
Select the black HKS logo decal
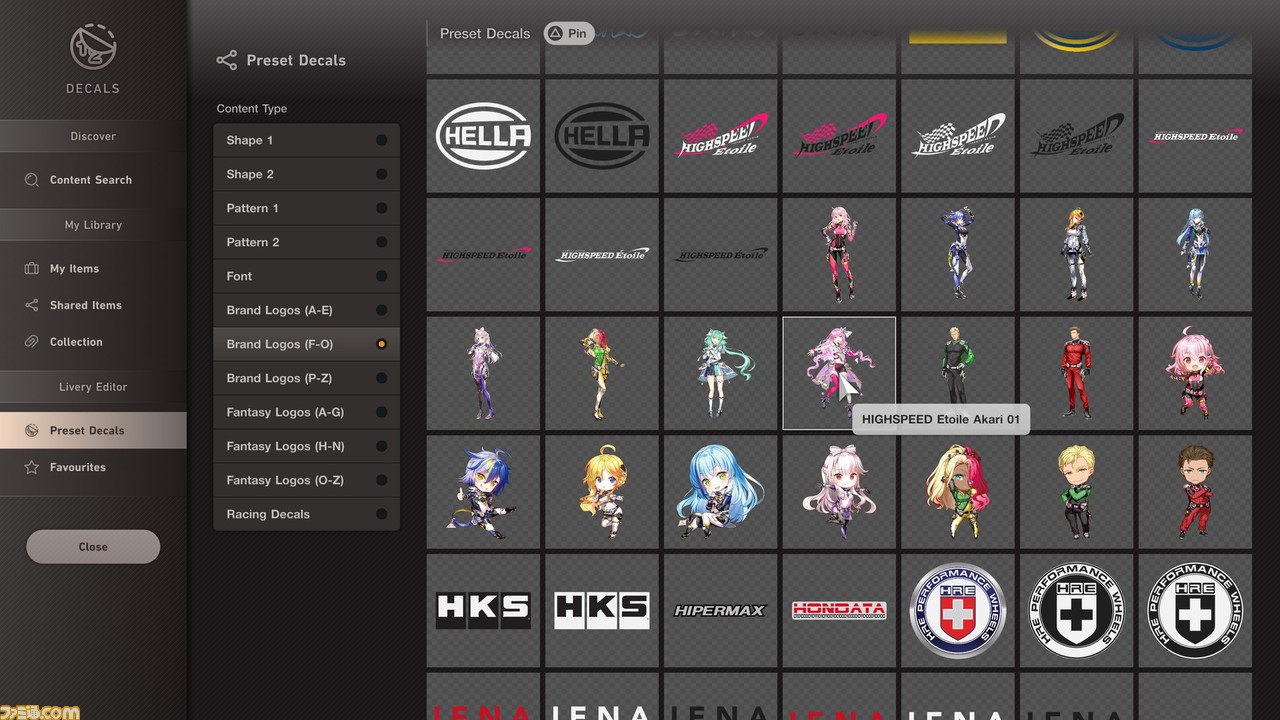[603, 610]
